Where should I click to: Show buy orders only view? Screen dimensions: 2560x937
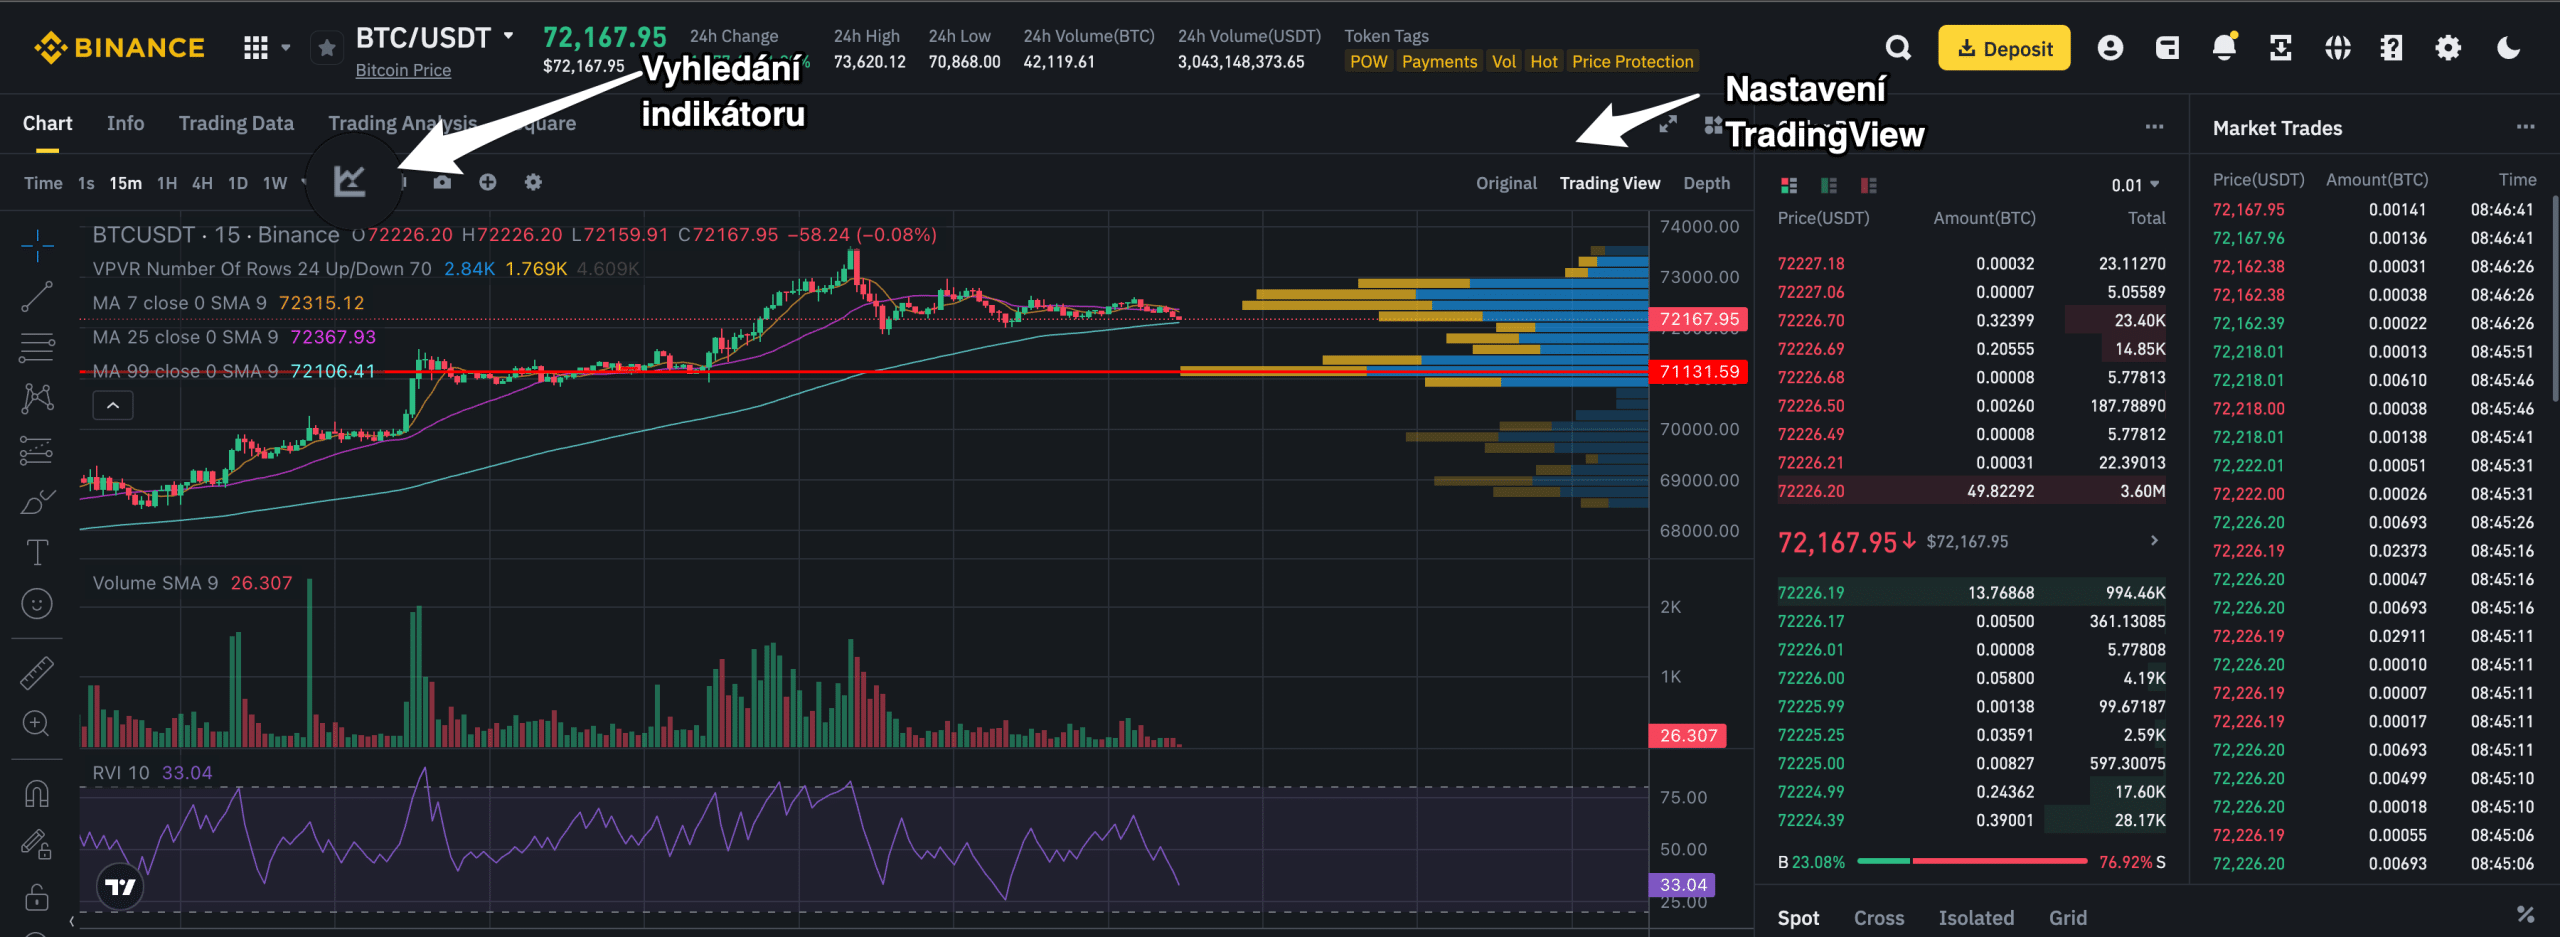(x=1829, y=185)
